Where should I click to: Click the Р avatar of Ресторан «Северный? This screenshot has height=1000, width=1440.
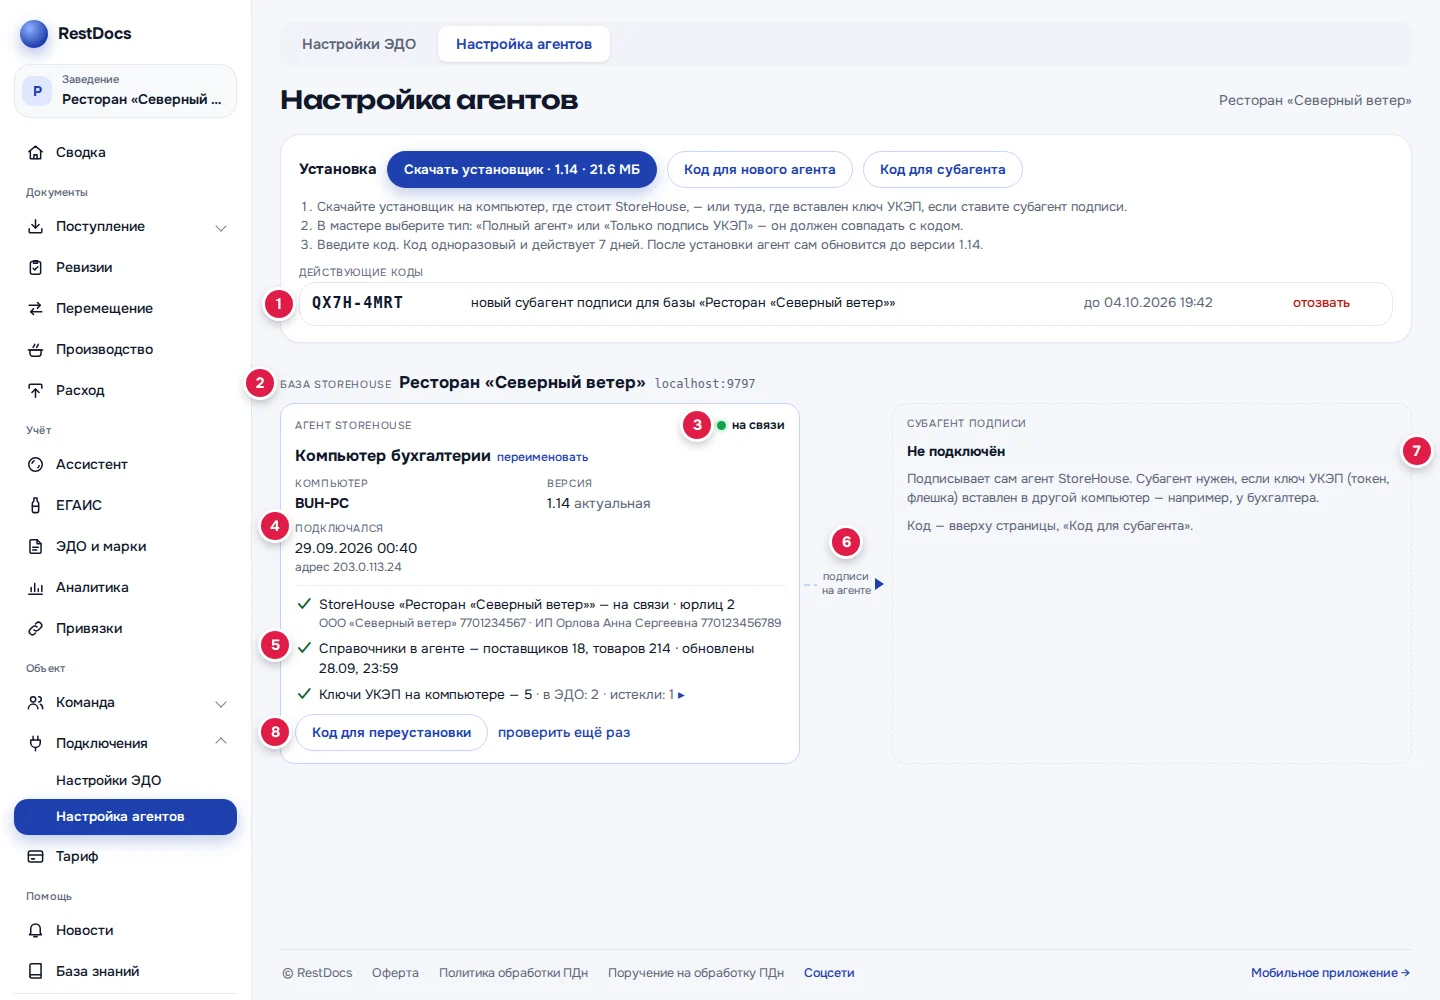coord(37,91)
